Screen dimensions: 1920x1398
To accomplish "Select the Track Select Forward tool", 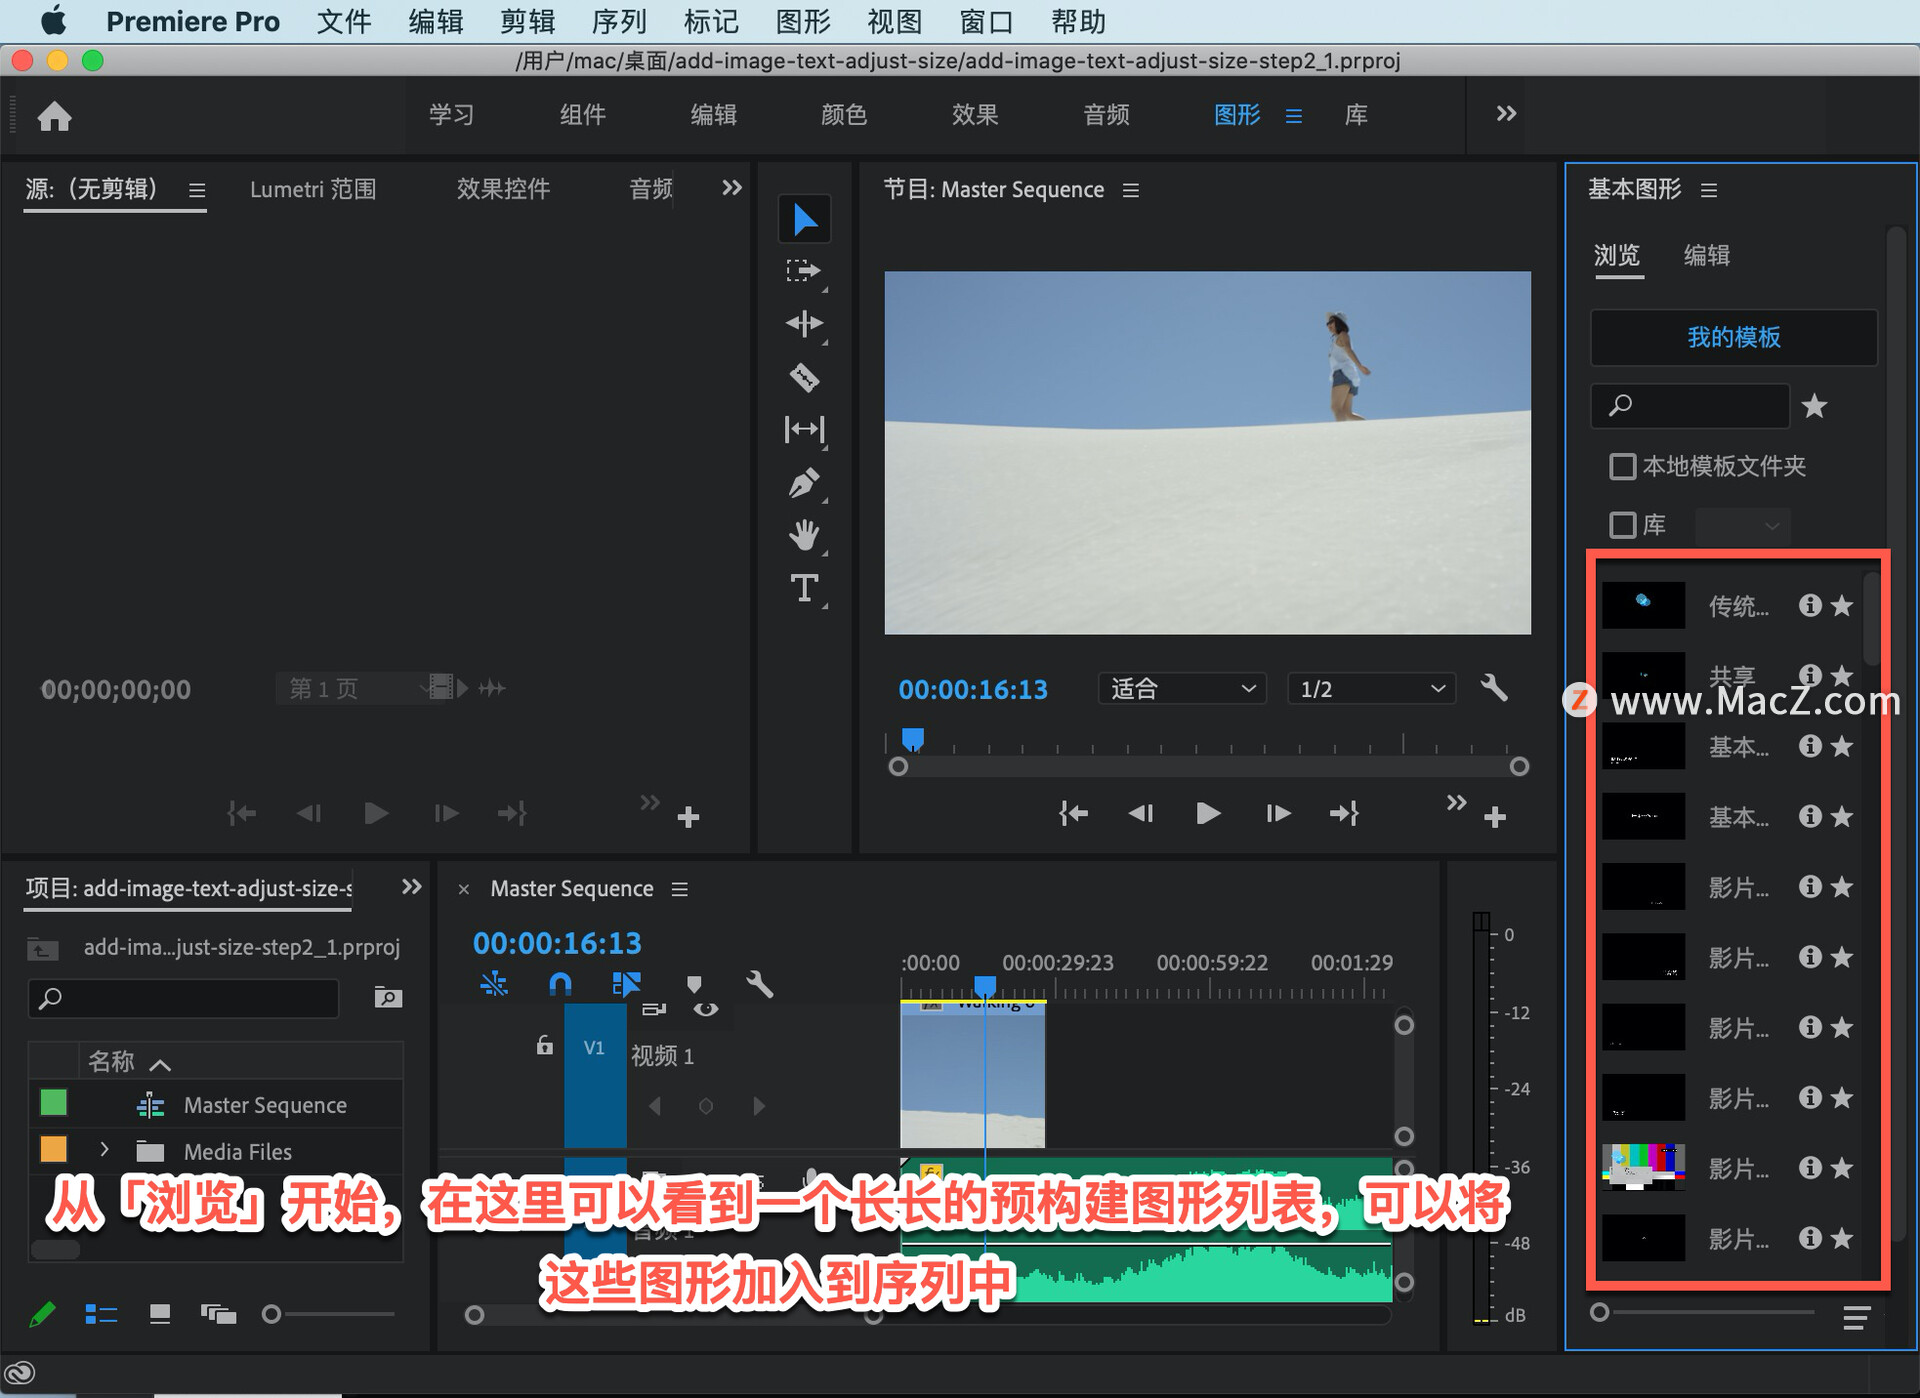I will pyautogui.click(x=803, y=271).
